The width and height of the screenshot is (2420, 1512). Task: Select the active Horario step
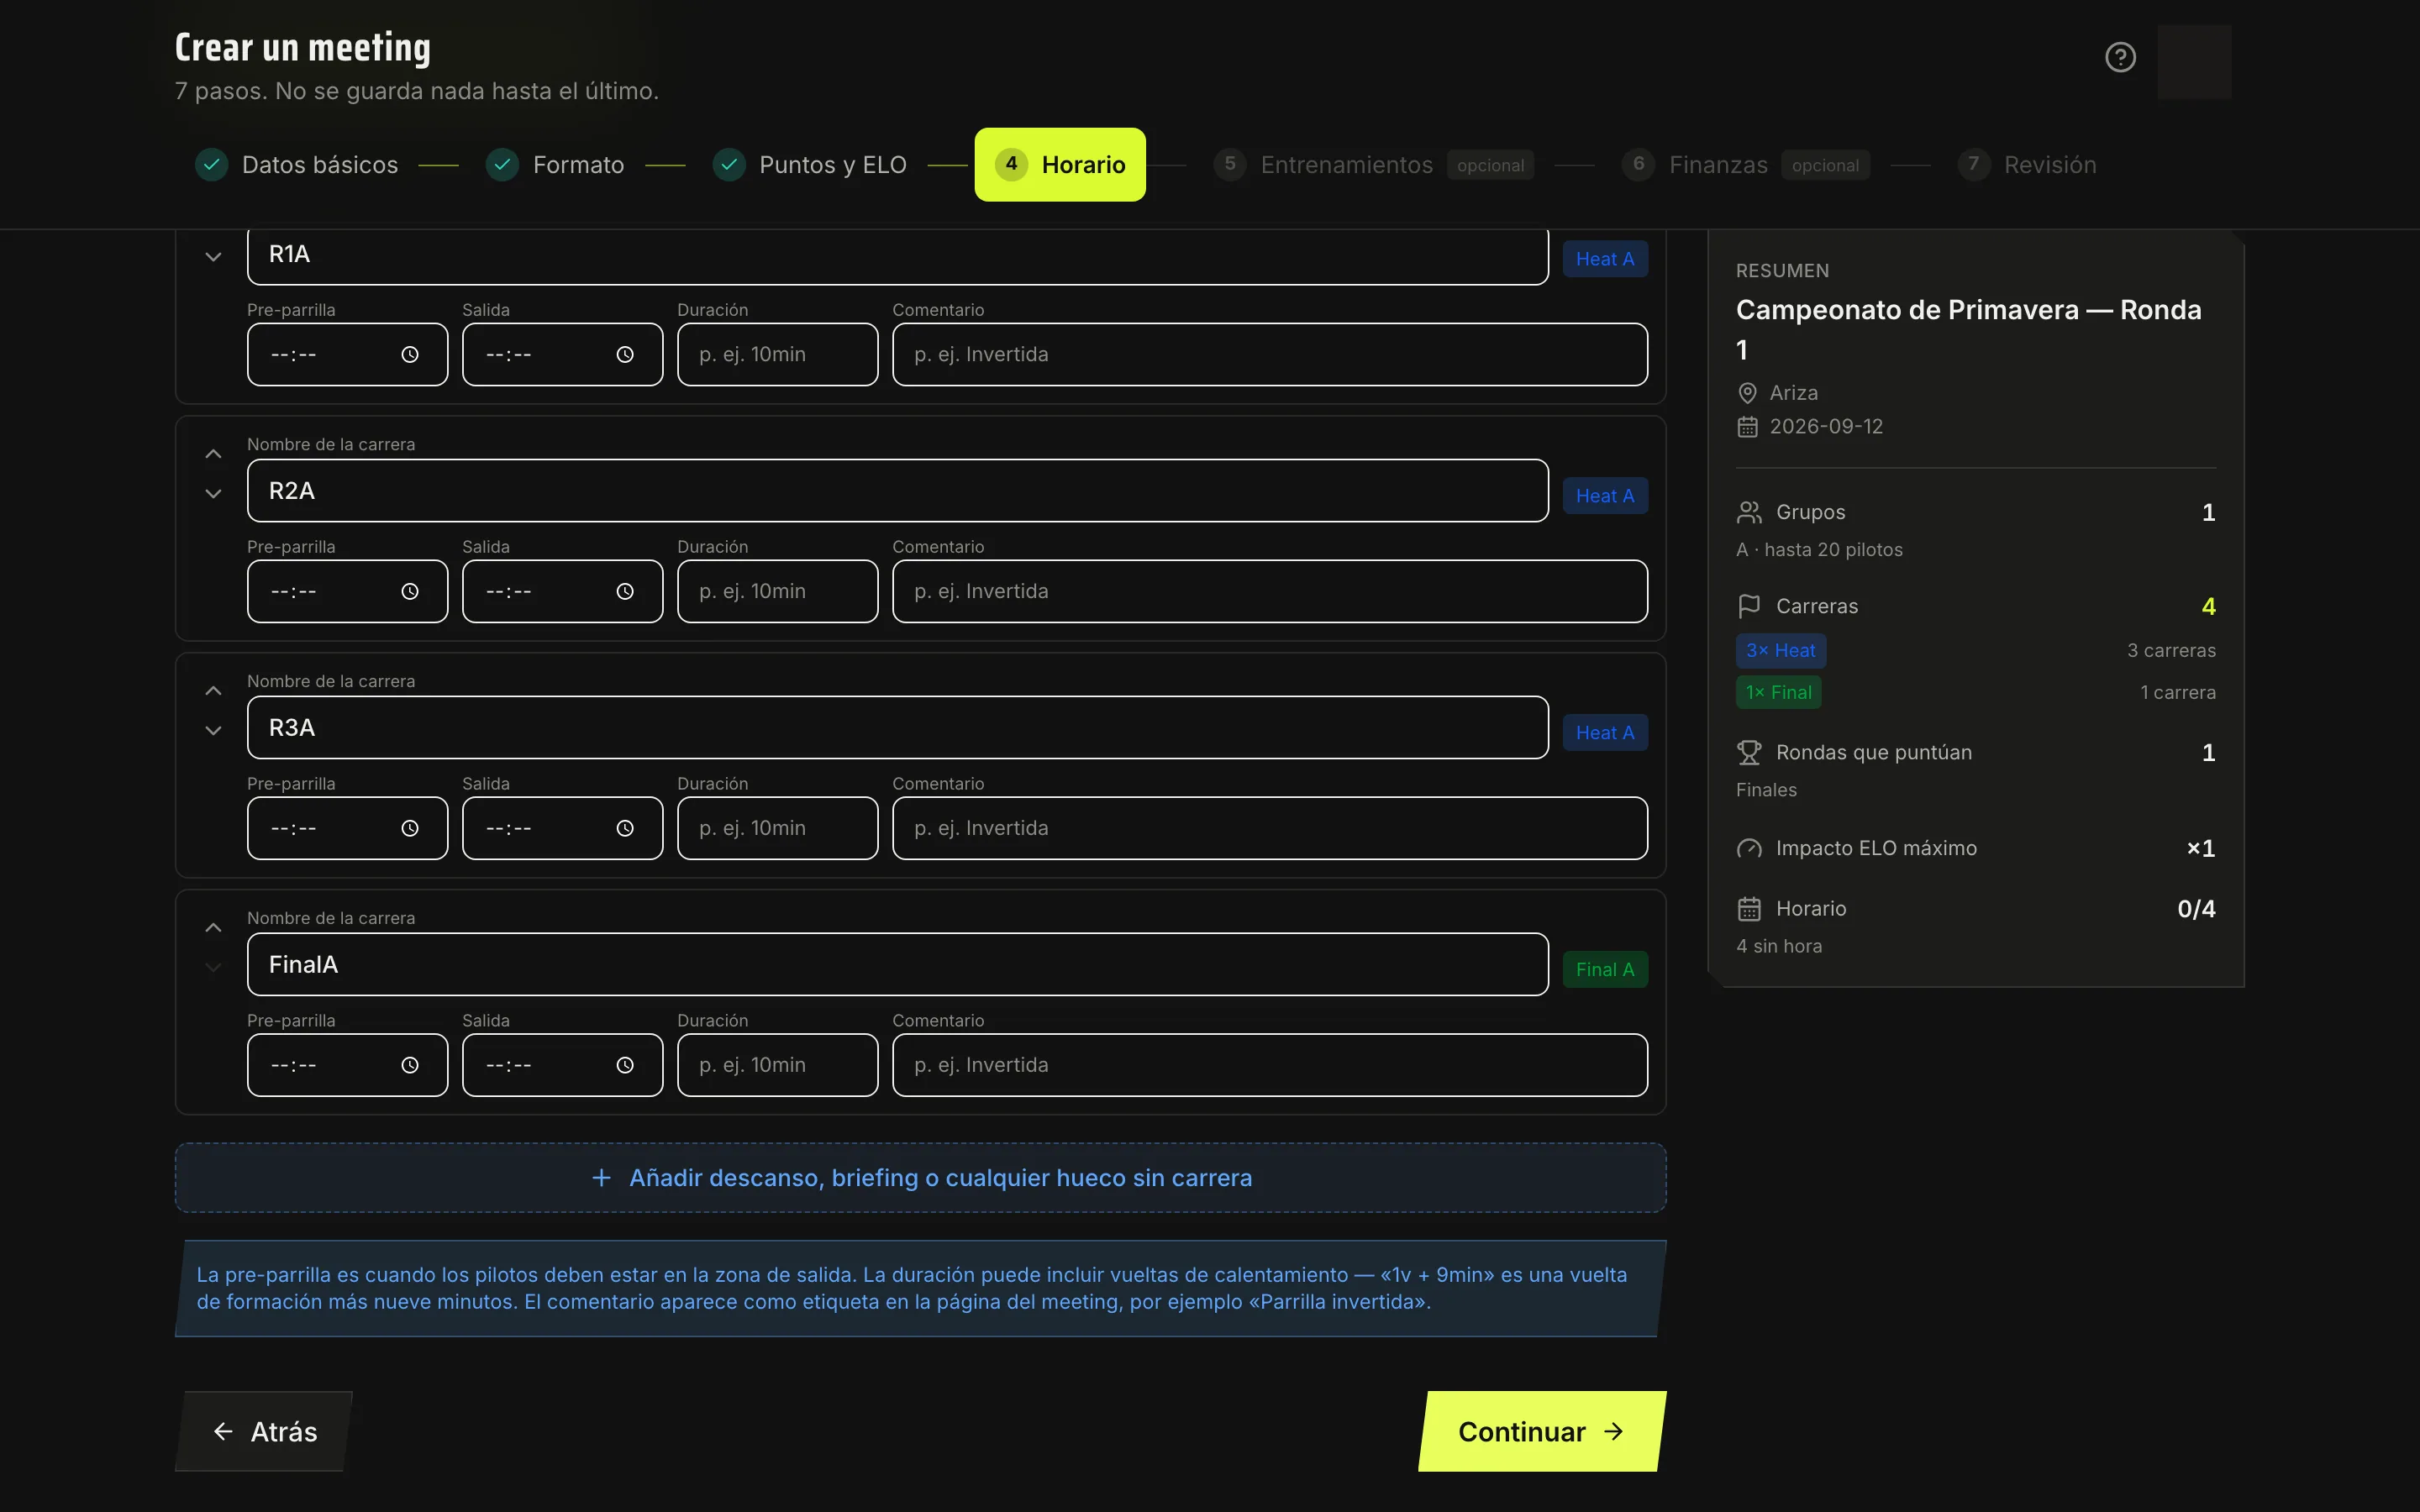pyautogui.click(x=1060, y=165)
